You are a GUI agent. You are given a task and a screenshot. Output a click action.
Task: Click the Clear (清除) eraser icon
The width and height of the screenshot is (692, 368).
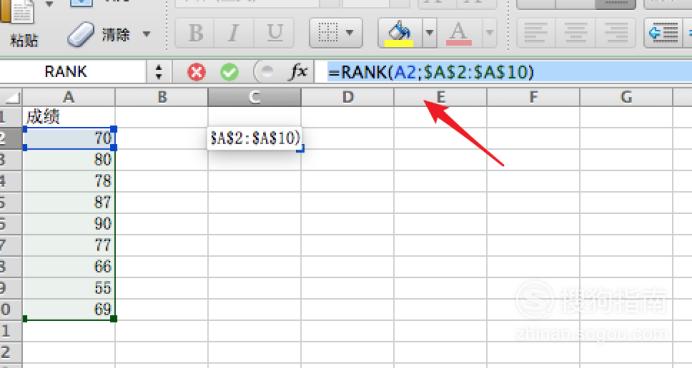click(81, 34)
